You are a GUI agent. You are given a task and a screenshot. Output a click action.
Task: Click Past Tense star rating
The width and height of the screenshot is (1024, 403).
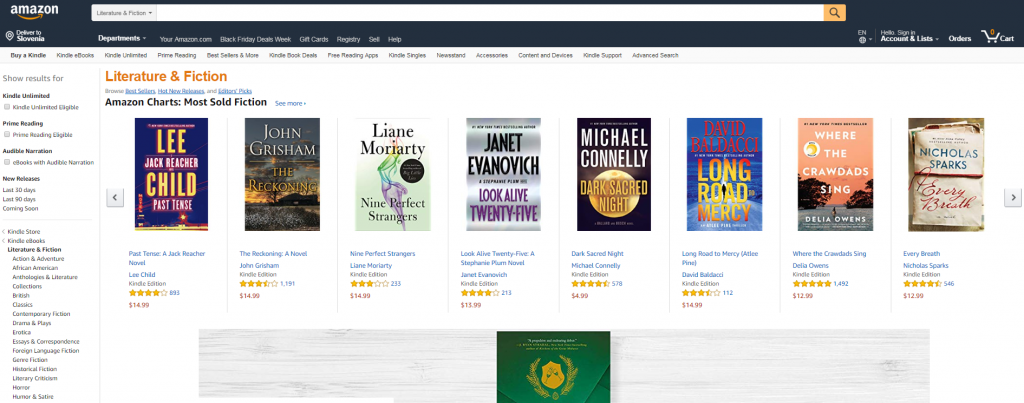[x=148, y=293]
